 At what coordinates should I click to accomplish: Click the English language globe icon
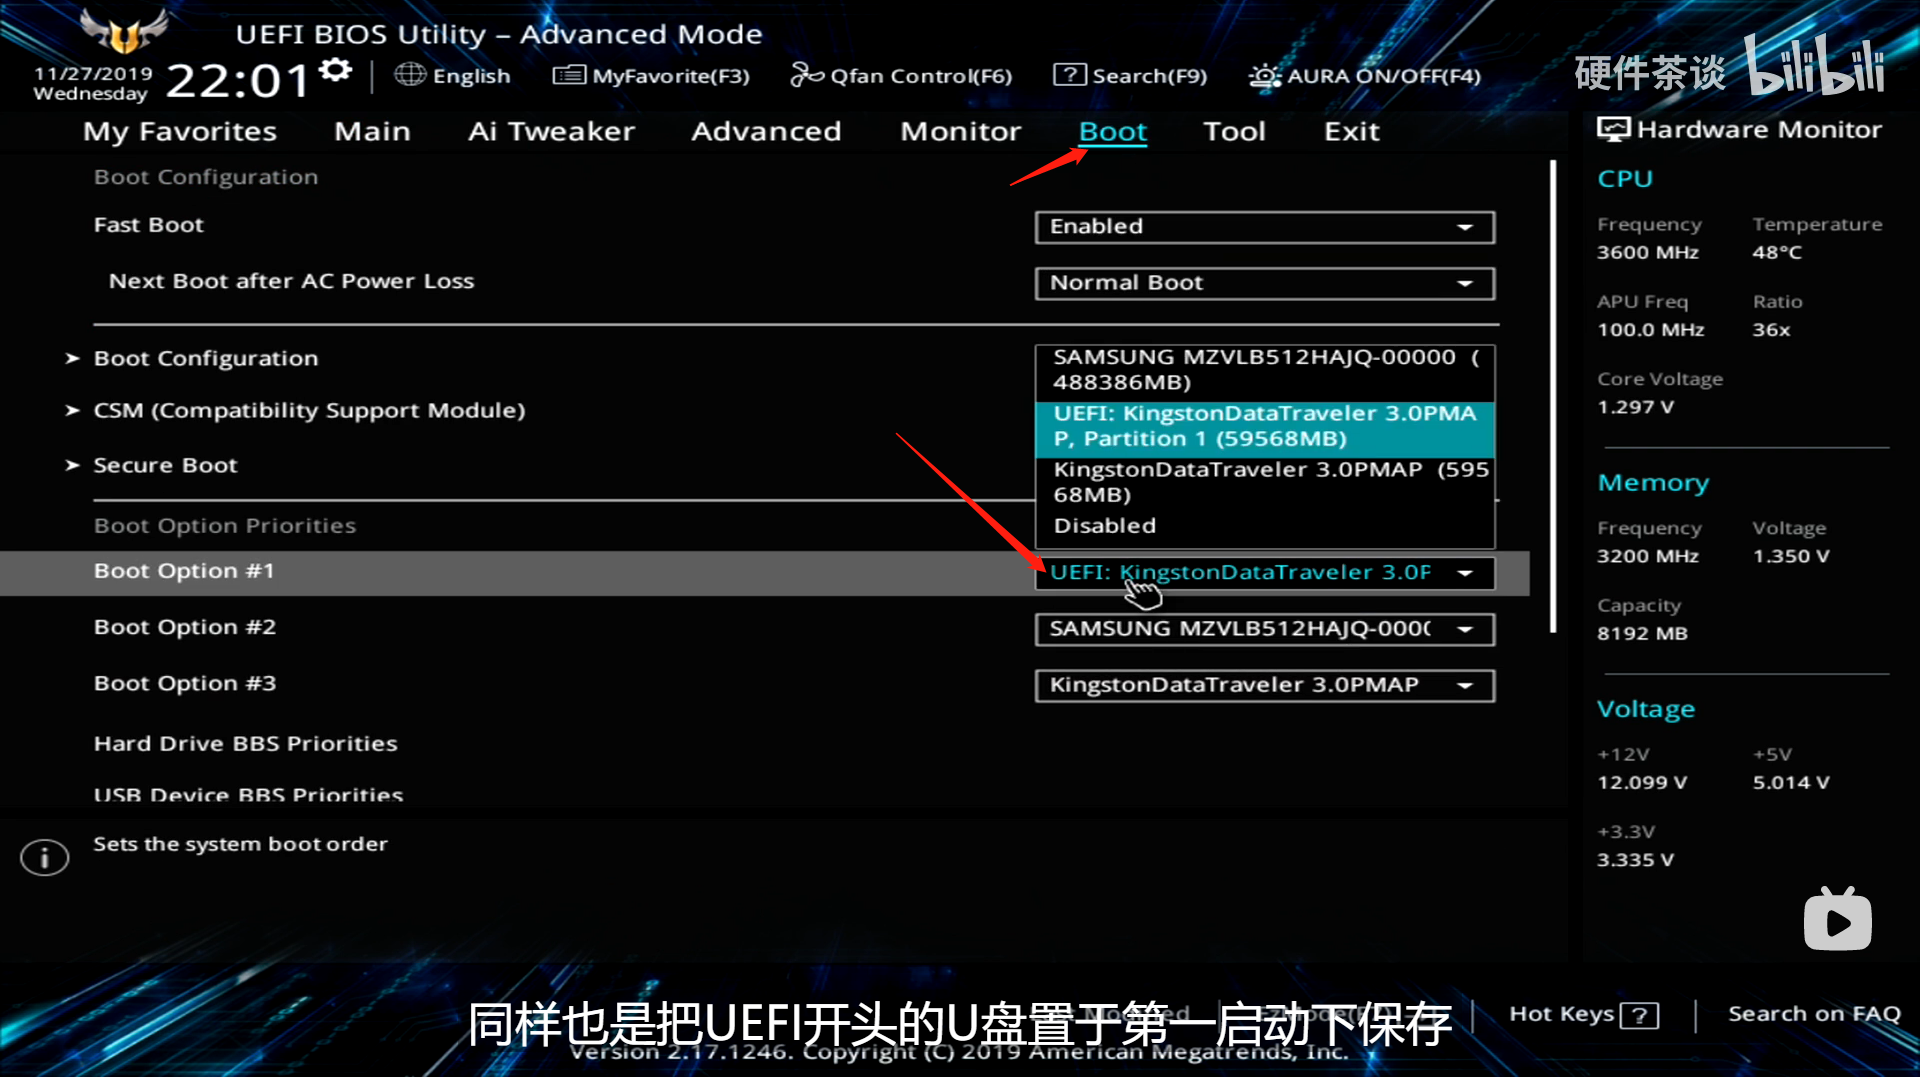[410, 75]
